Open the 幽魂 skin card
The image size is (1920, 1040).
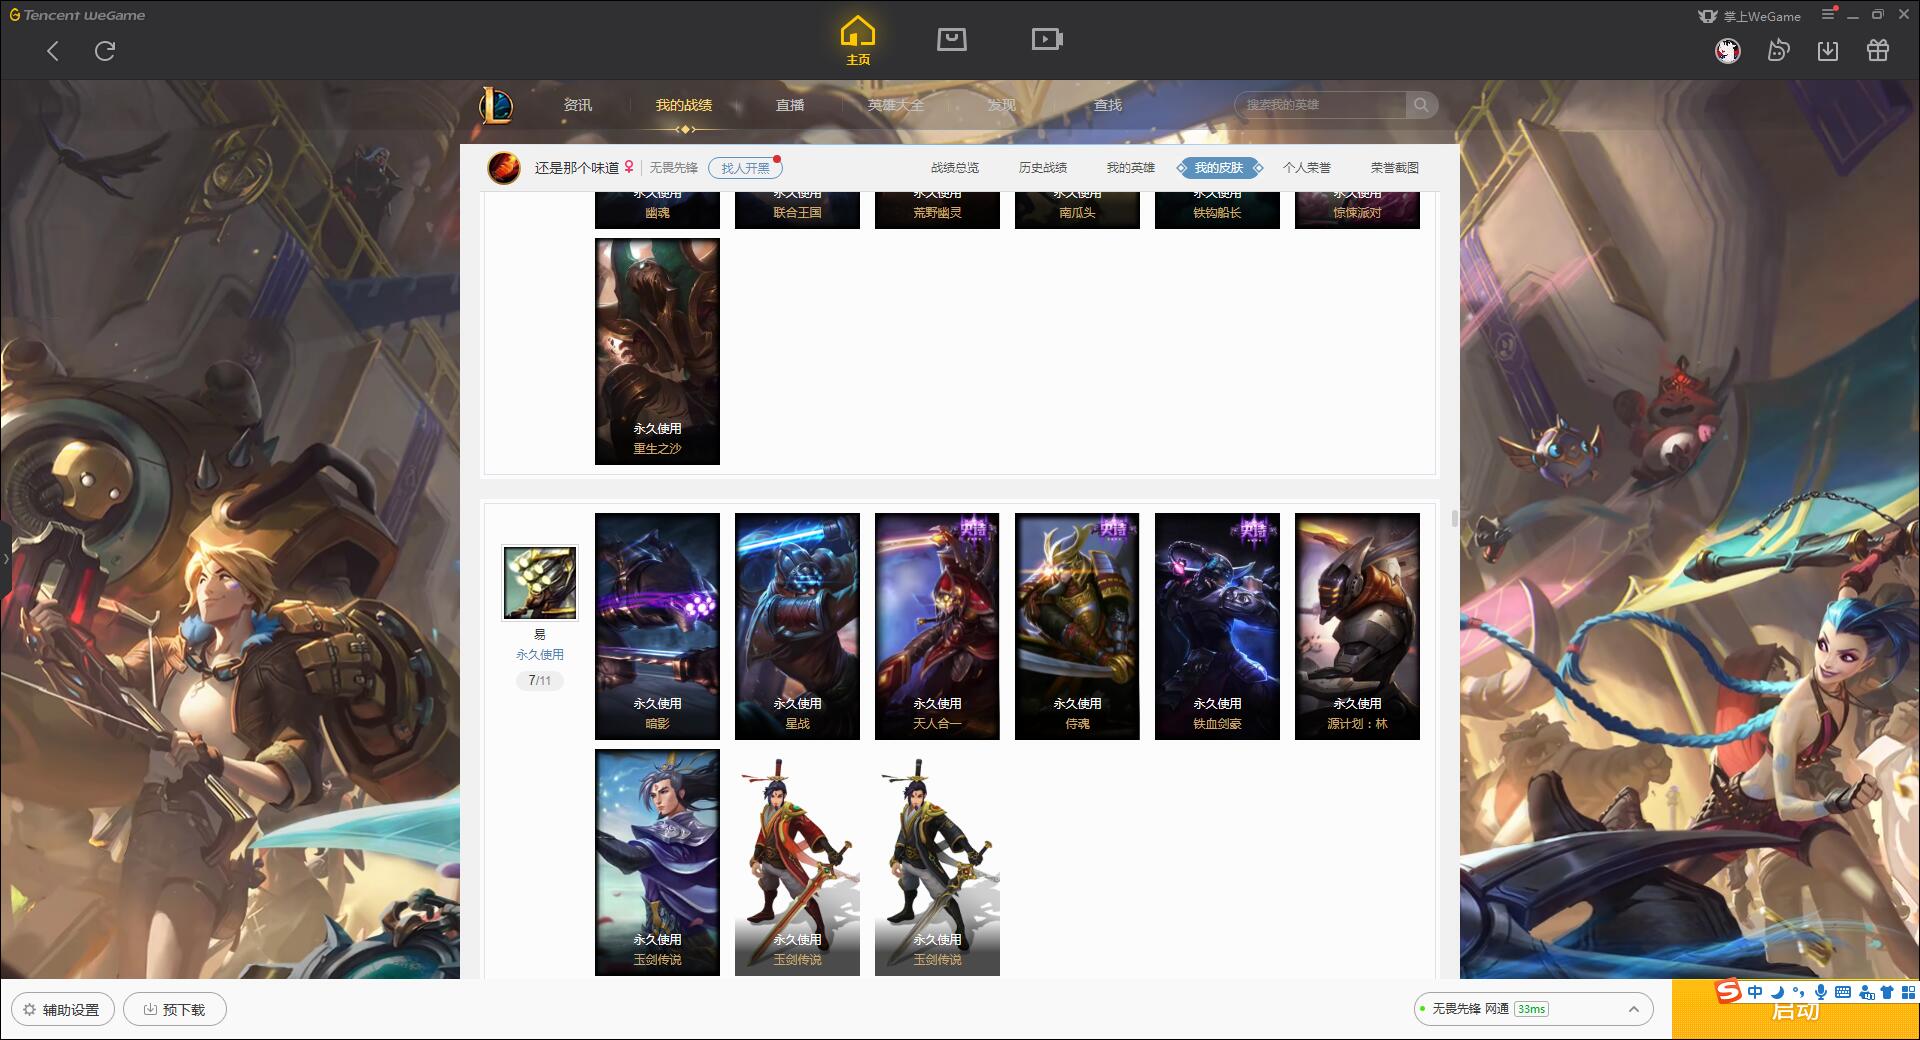pyautogui.click(x=657, y=210)
